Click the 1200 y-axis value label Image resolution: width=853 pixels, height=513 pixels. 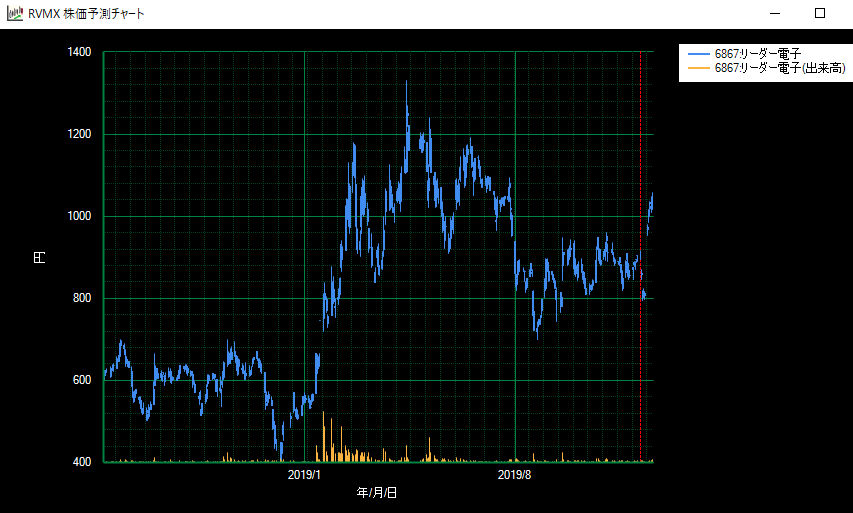pyautogui.click(x=80, y=134)
